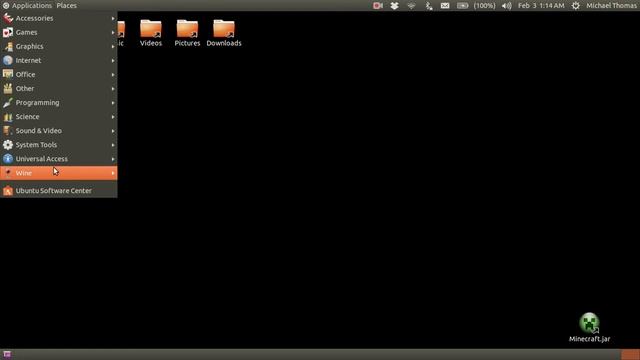Screen dimensions: 640x360
Task: Click the Science category icon
Action: (x=8, y=117)
